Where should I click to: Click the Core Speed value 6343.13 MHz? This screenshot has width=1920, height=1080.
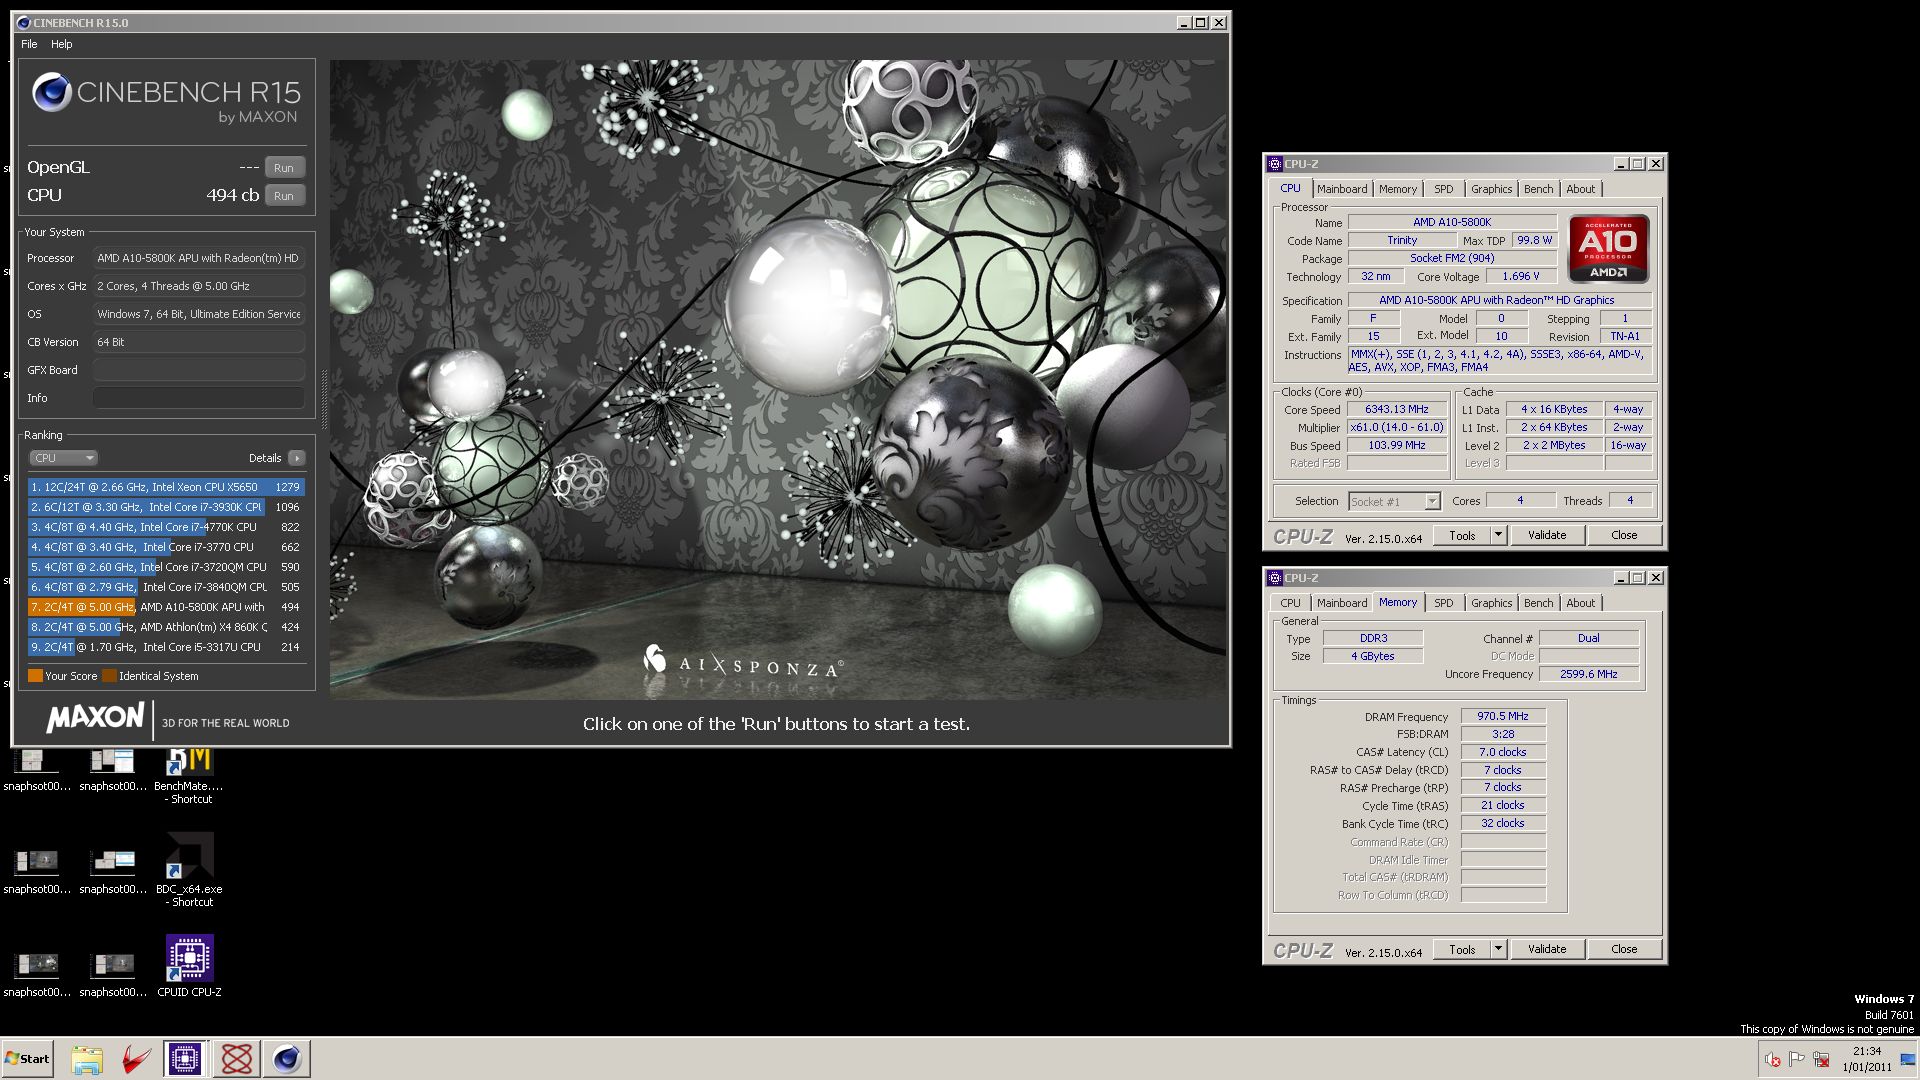point(1397,409)
